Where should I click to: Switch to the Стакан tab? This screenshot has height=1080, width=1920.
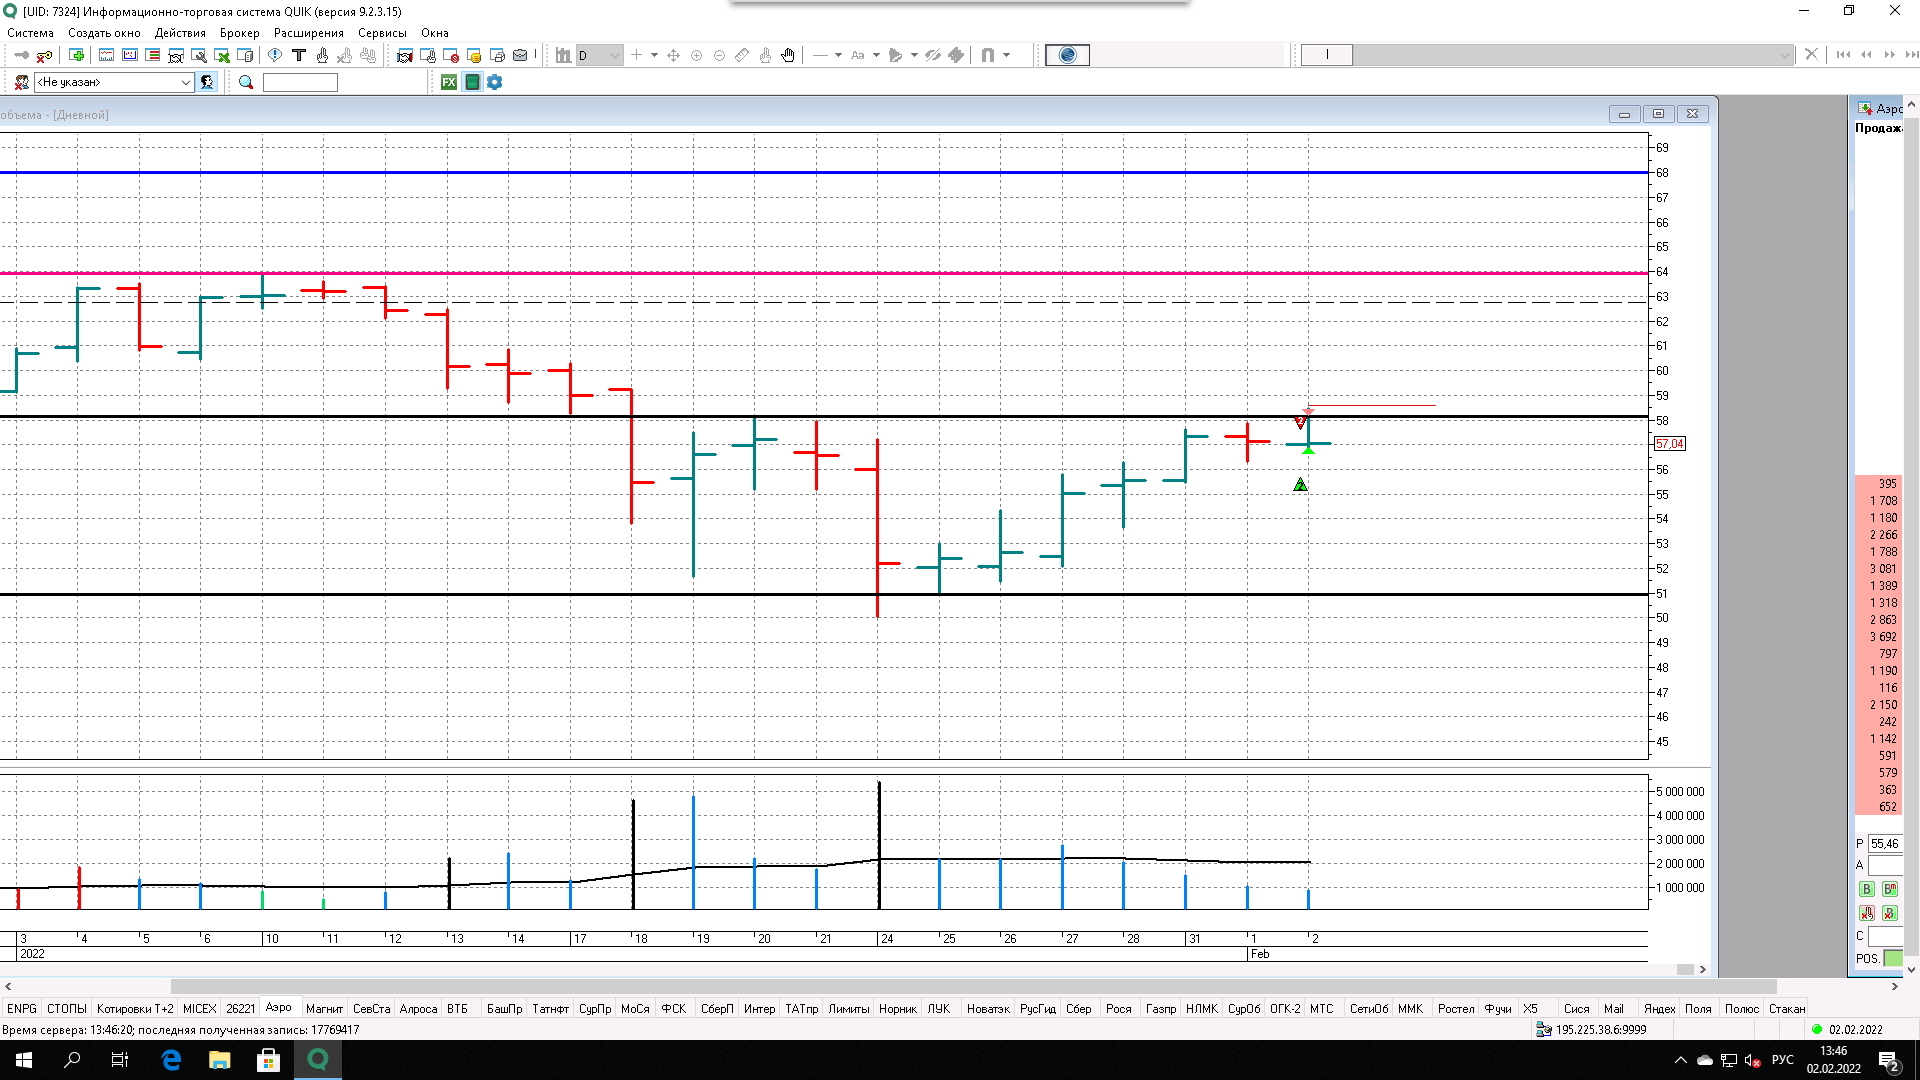(x=1786, y=1009)
